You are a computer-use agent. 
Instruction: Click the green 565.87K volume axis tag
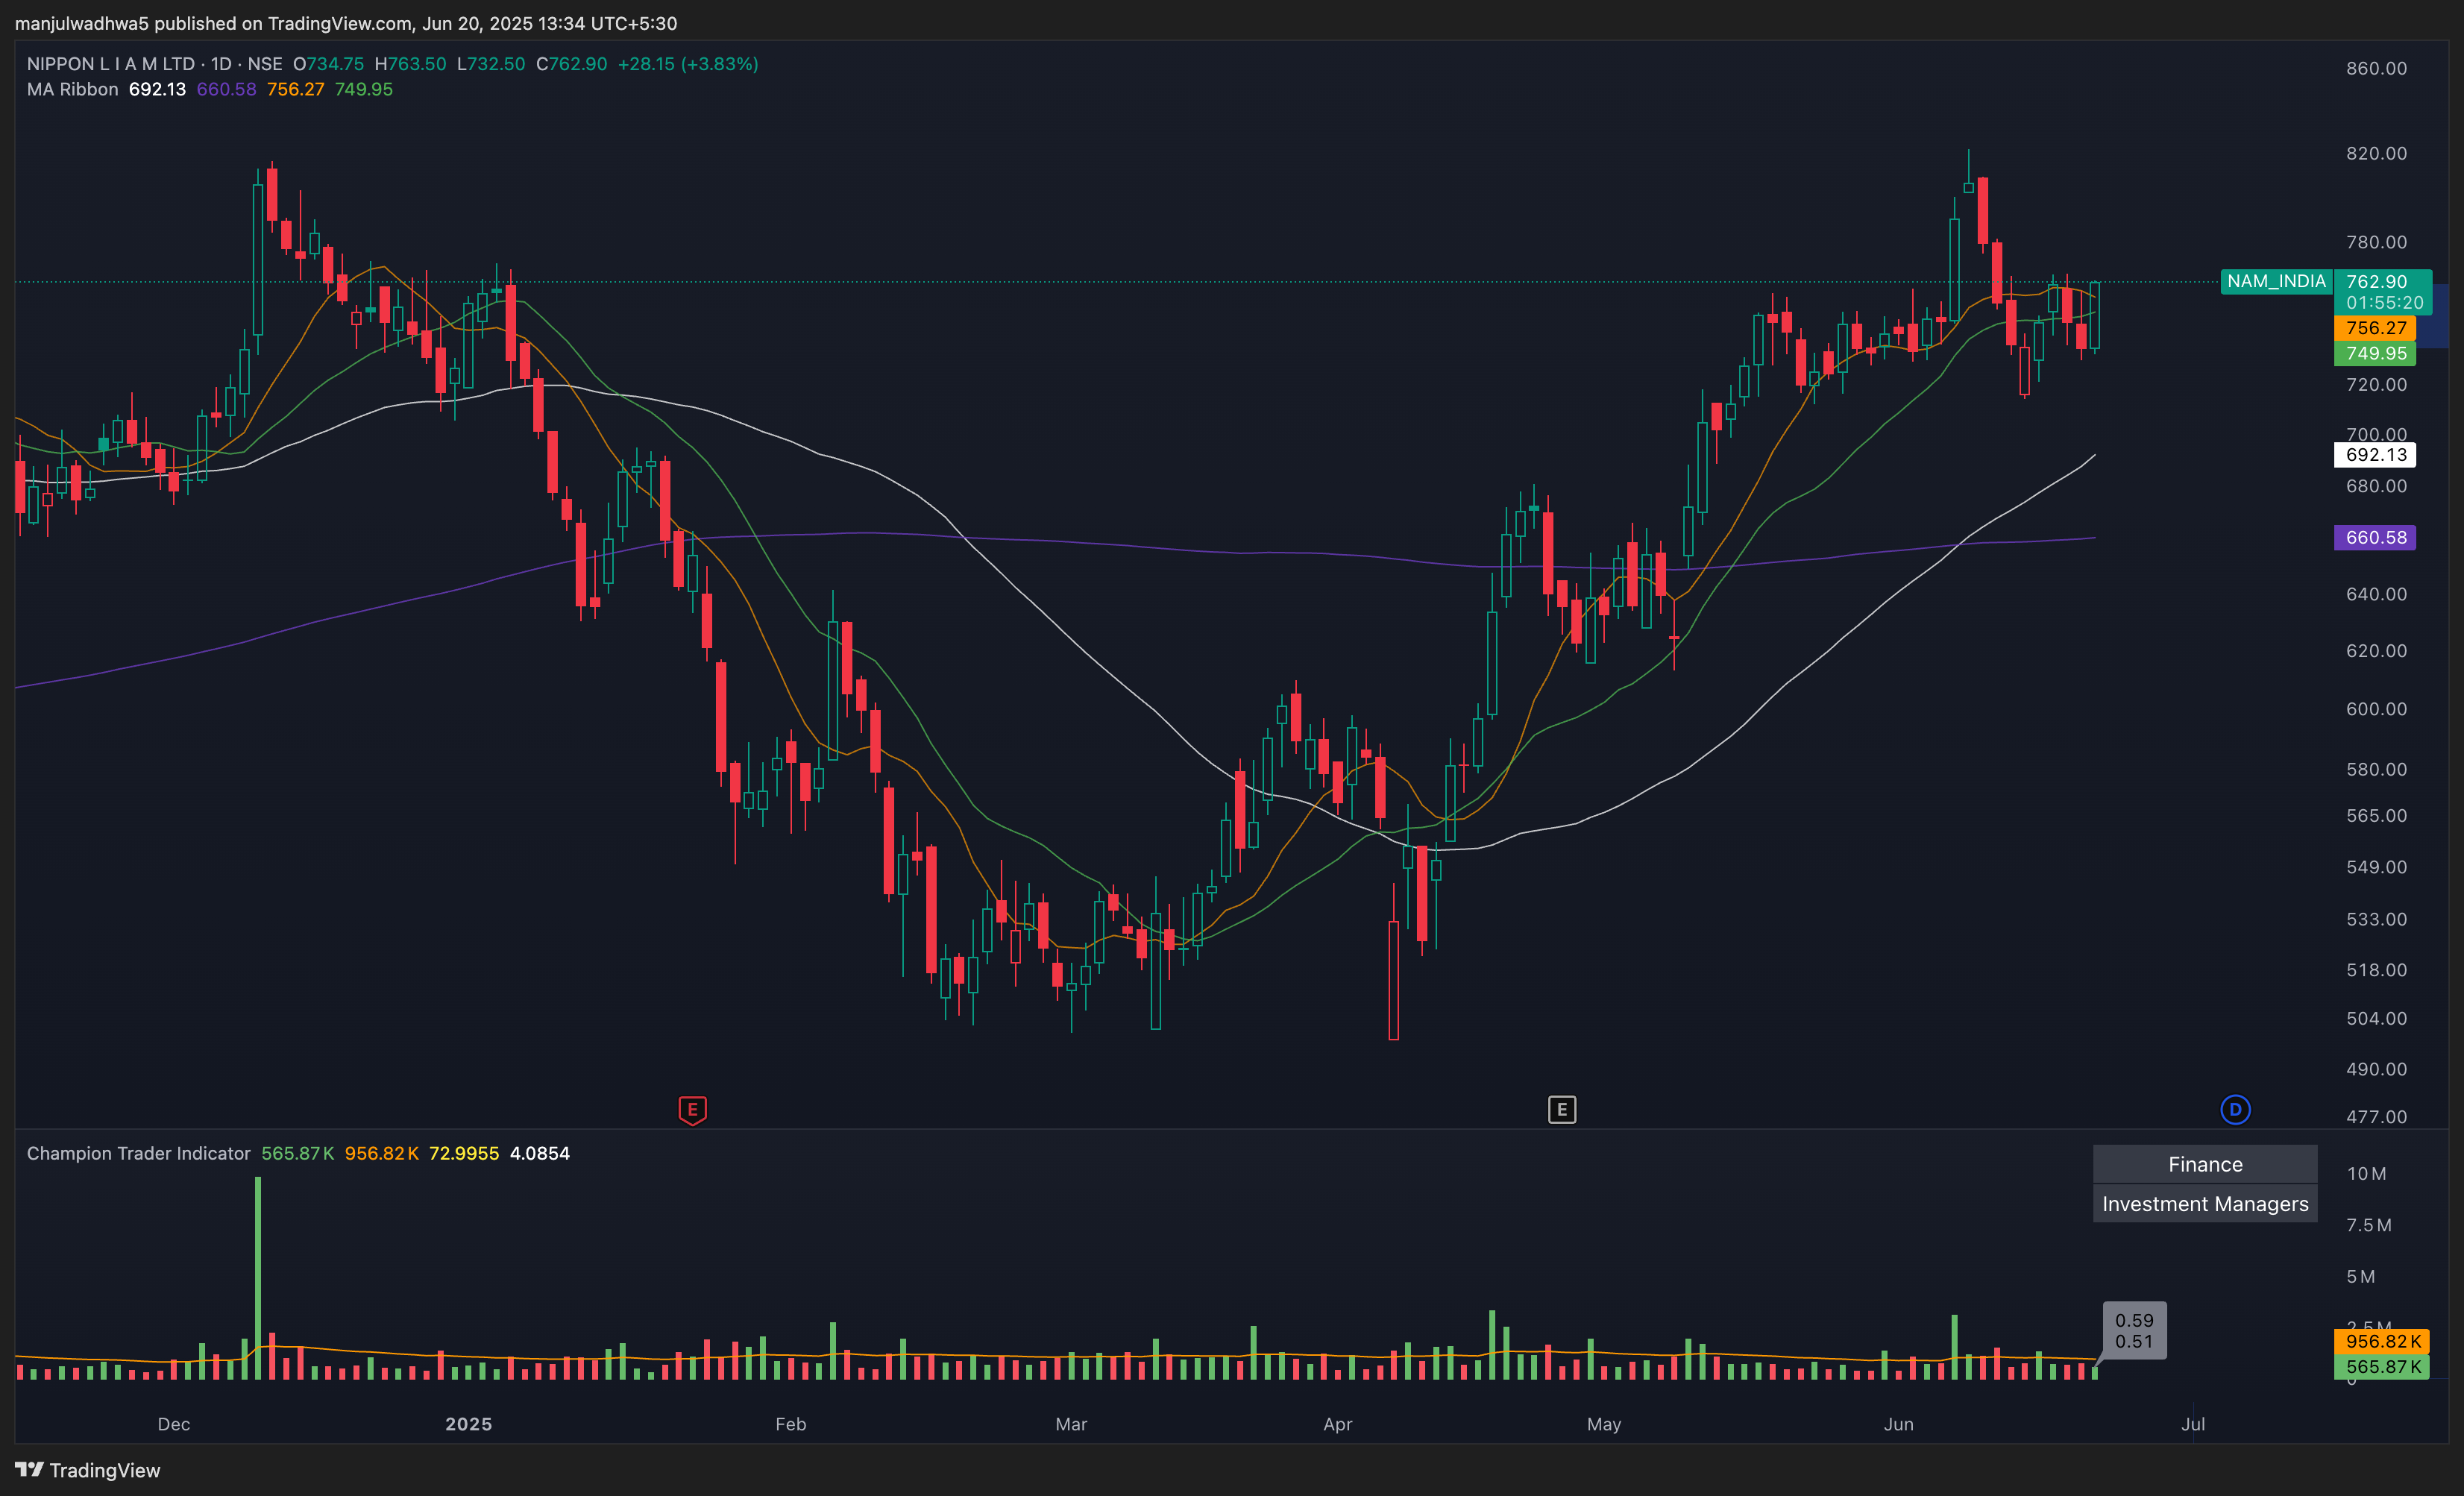click(x=2382, y=1367)
